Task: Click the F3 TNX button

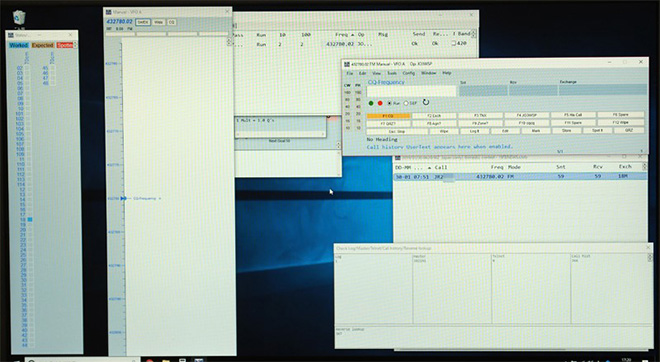Action: [x=480, y=115]
